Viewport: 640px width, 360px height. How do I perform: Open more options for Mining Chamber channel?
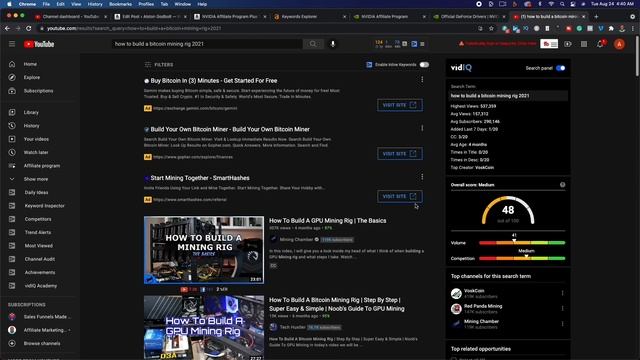coord(562,324)
